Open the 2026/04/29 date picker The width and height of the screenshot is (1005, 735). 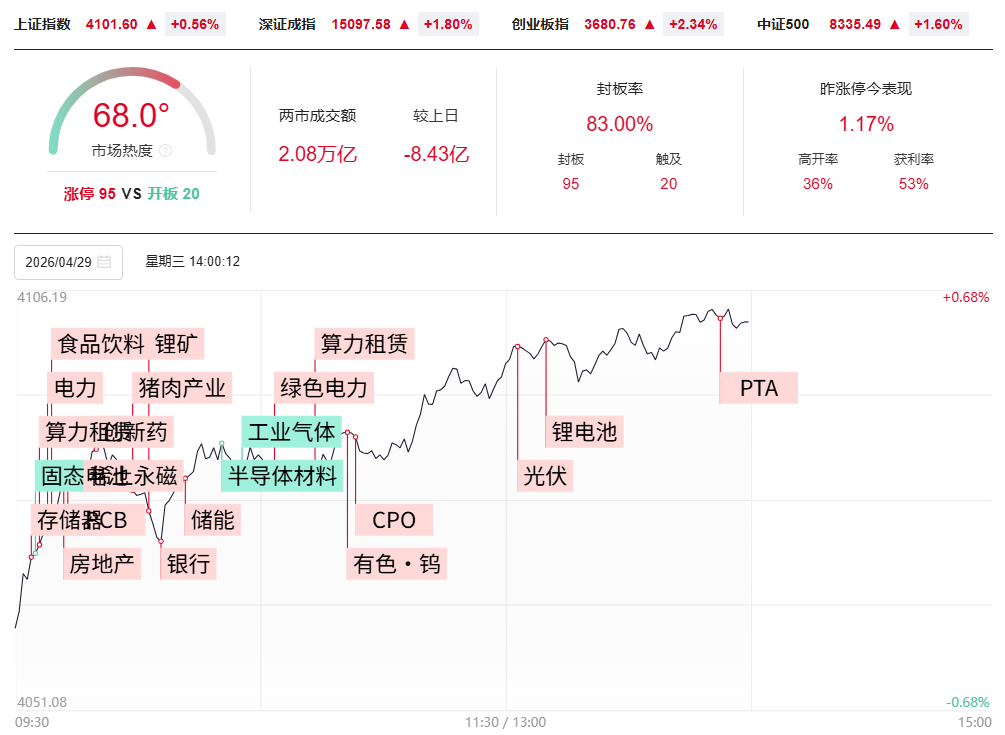coord(68,262)
